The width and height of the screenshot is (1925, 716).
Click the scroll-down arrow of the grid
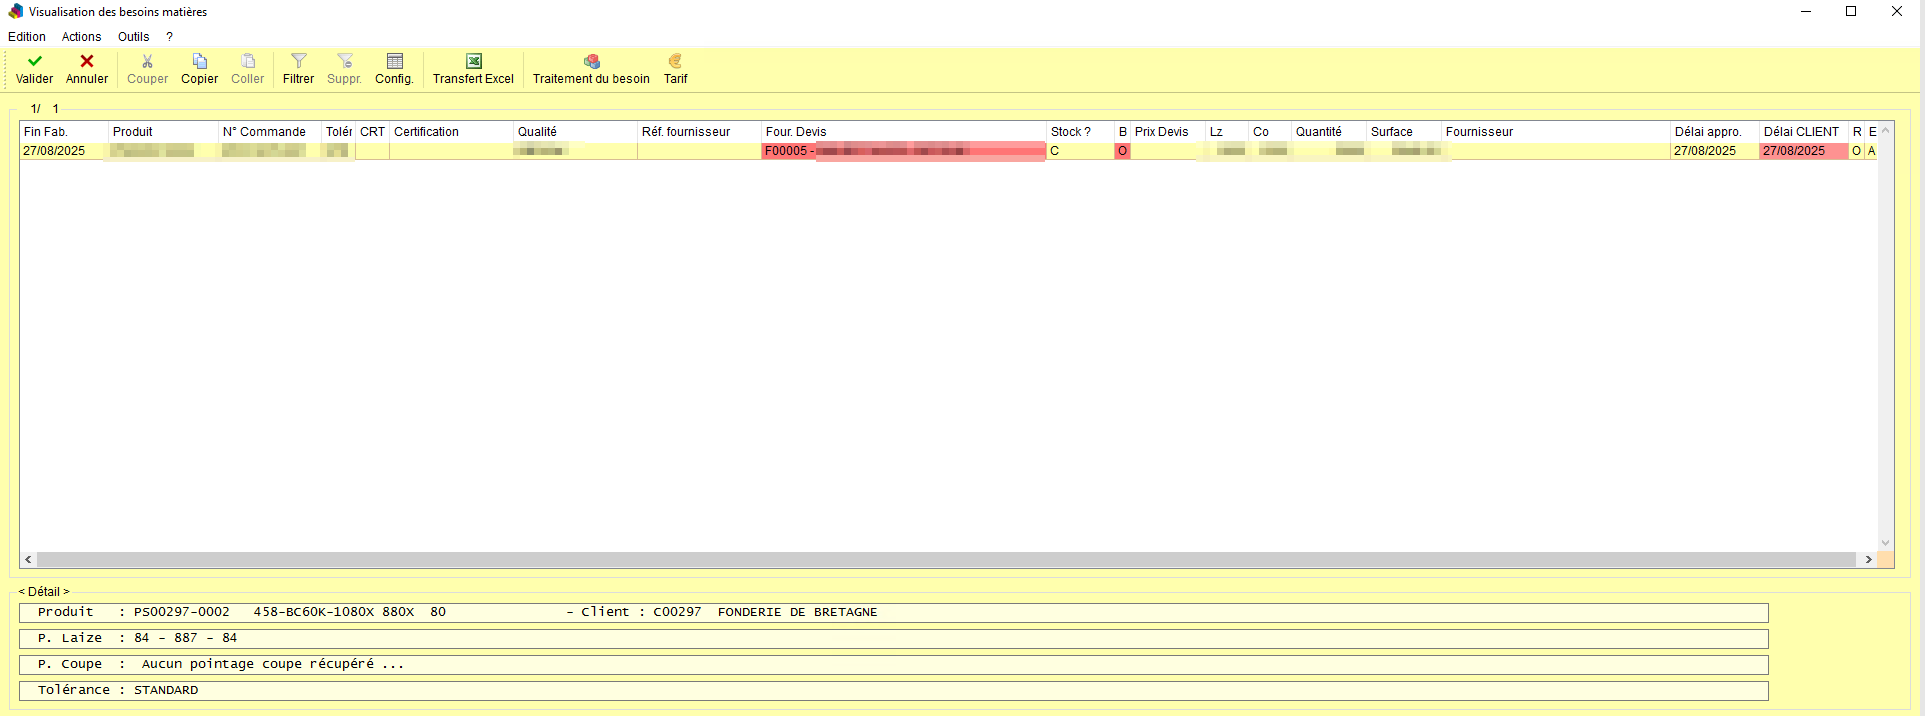tap(1885, 543)
